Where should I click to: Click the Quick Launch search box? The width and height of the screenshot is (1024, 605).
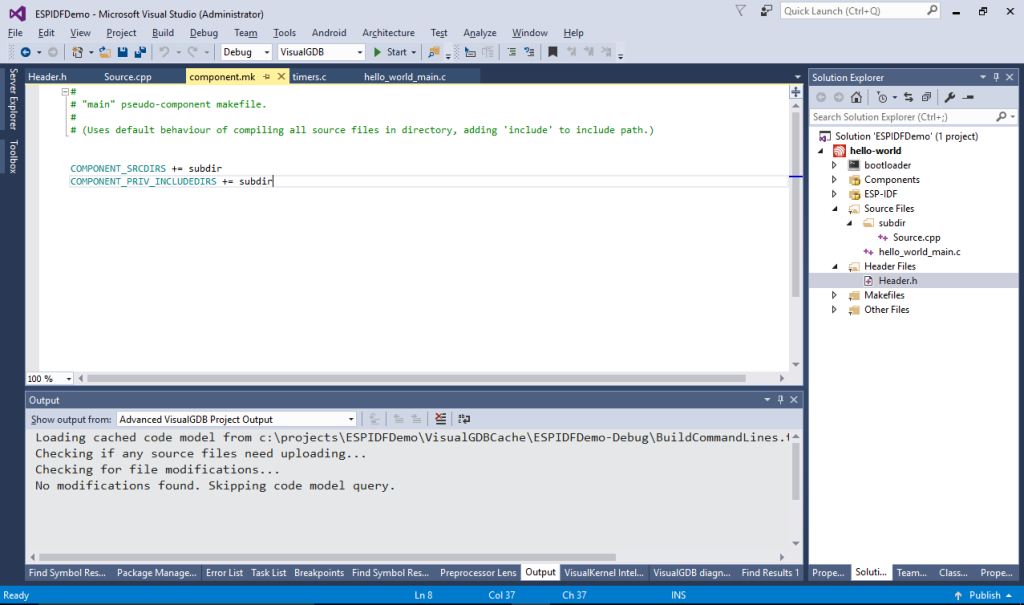pos(860,11)
